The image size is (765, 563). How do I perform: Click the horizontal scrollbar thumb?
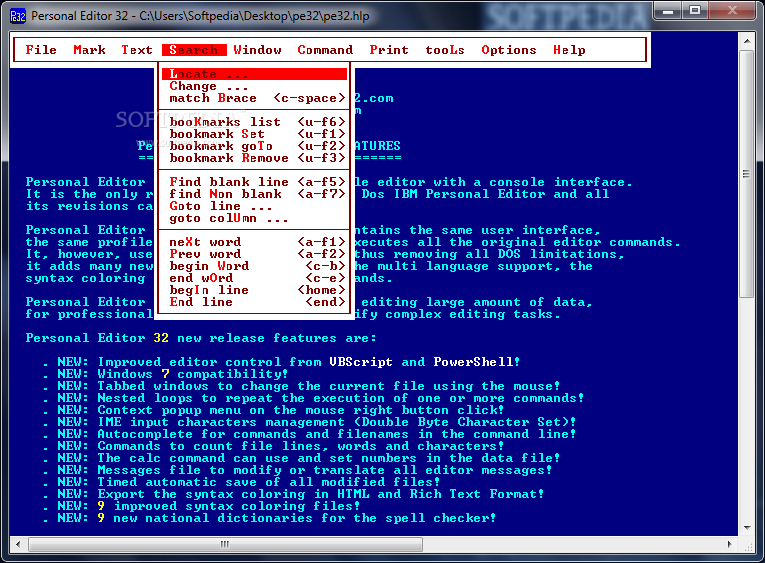pyautogui.click(x=225, y=544)
